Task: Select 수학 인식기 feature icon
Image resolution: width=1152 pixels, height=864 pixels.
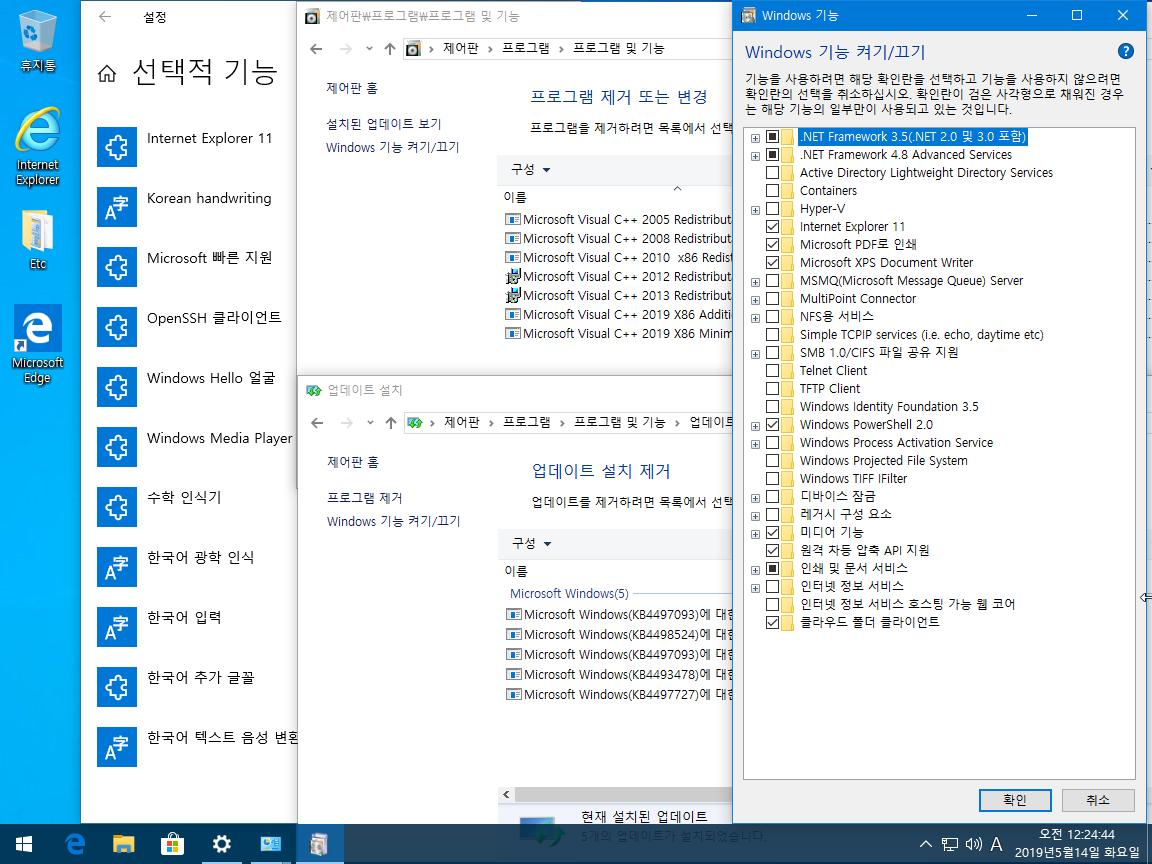Action: point(117,507)
